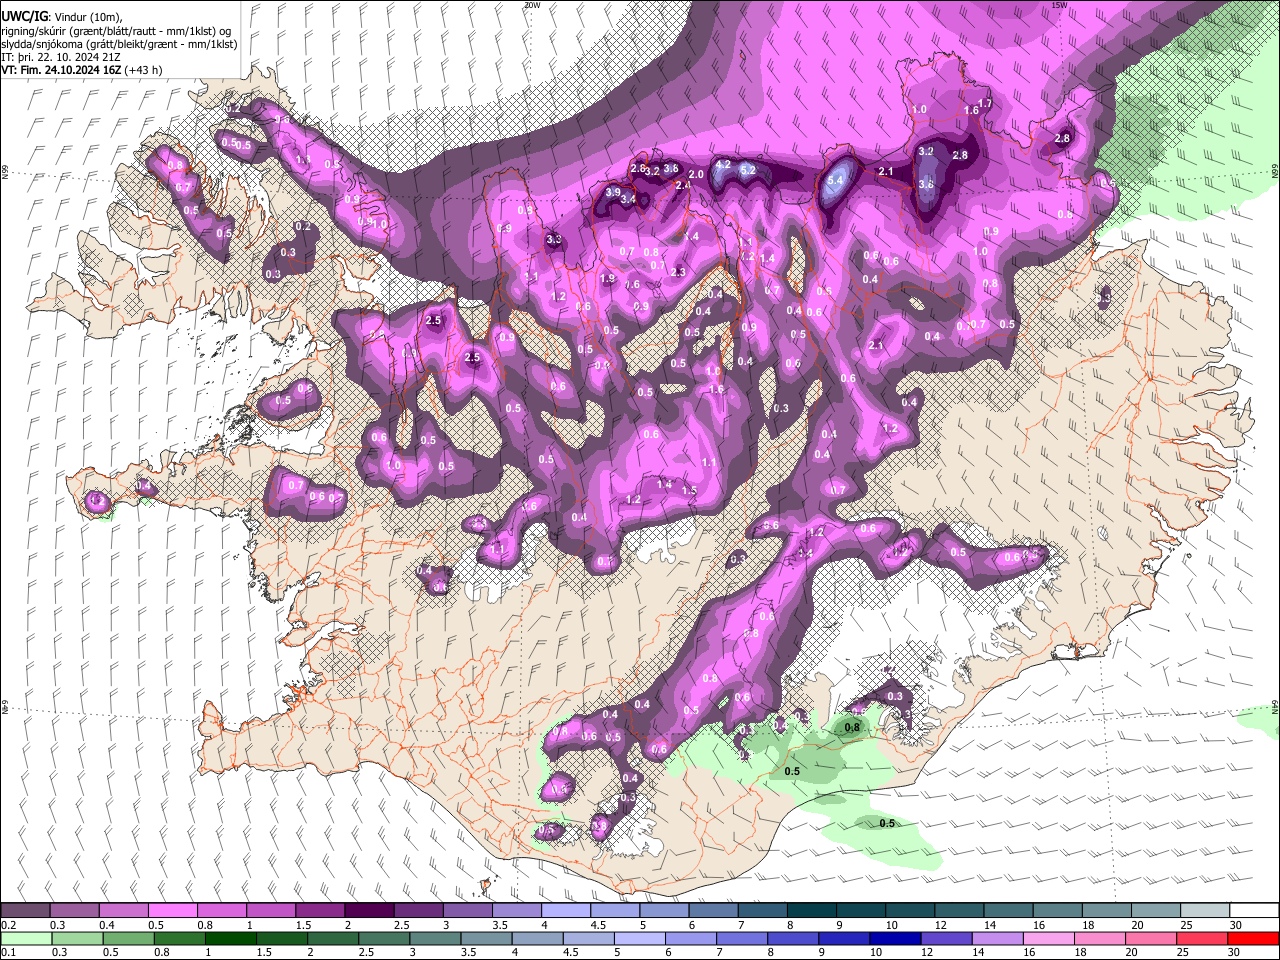Viewport: 1280px width, 960px height.
Task: Click the '(+43 h)' forecast offset text
Action: click(x=144, y=70)
